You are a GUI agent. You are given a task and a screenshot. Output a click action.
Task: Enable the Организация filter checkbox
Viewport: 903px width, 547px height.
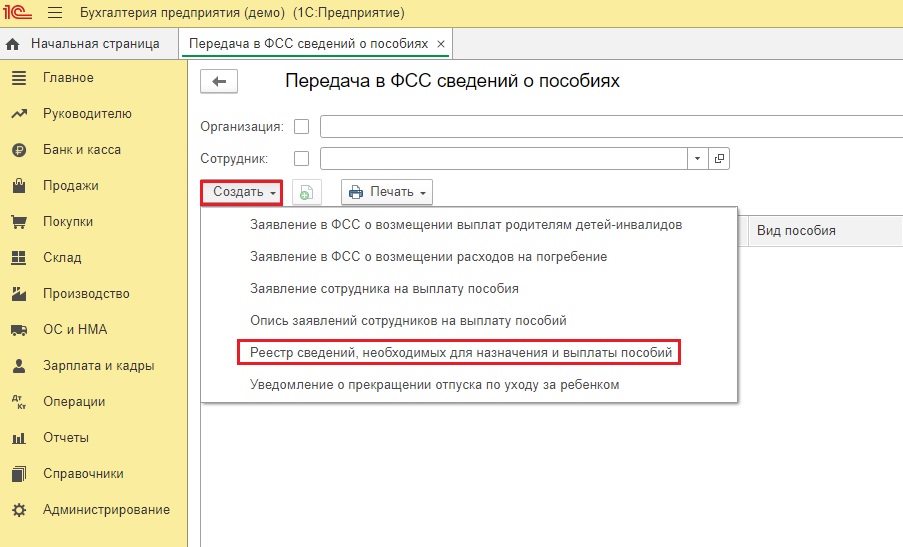(x=301, y=126)
